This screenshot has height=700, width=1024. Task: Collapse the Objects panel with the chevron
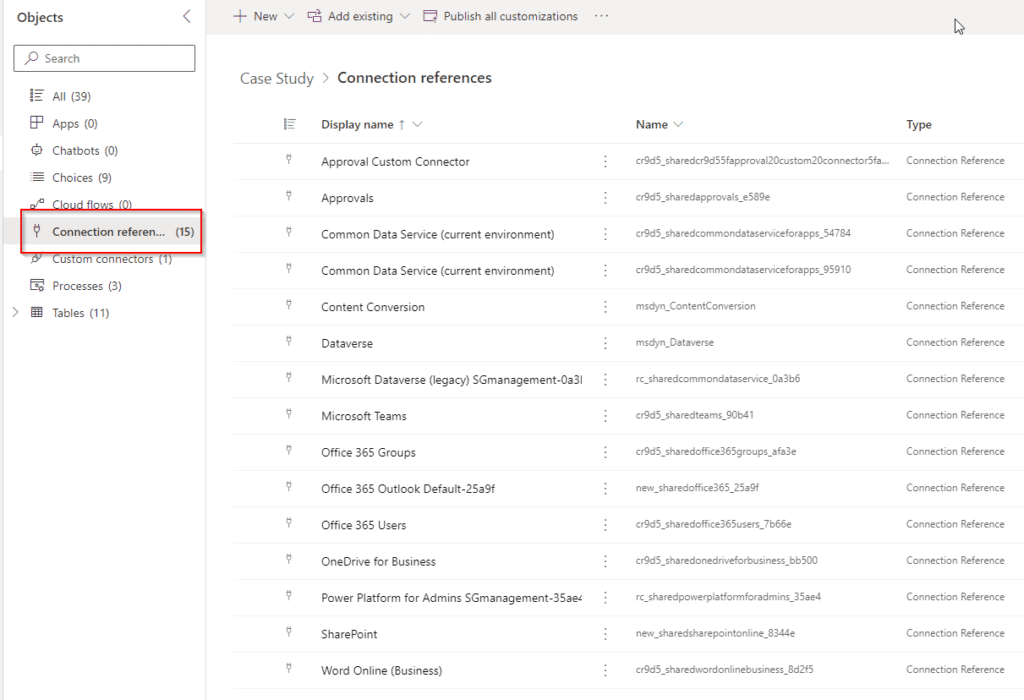click(x=187, y=16)
